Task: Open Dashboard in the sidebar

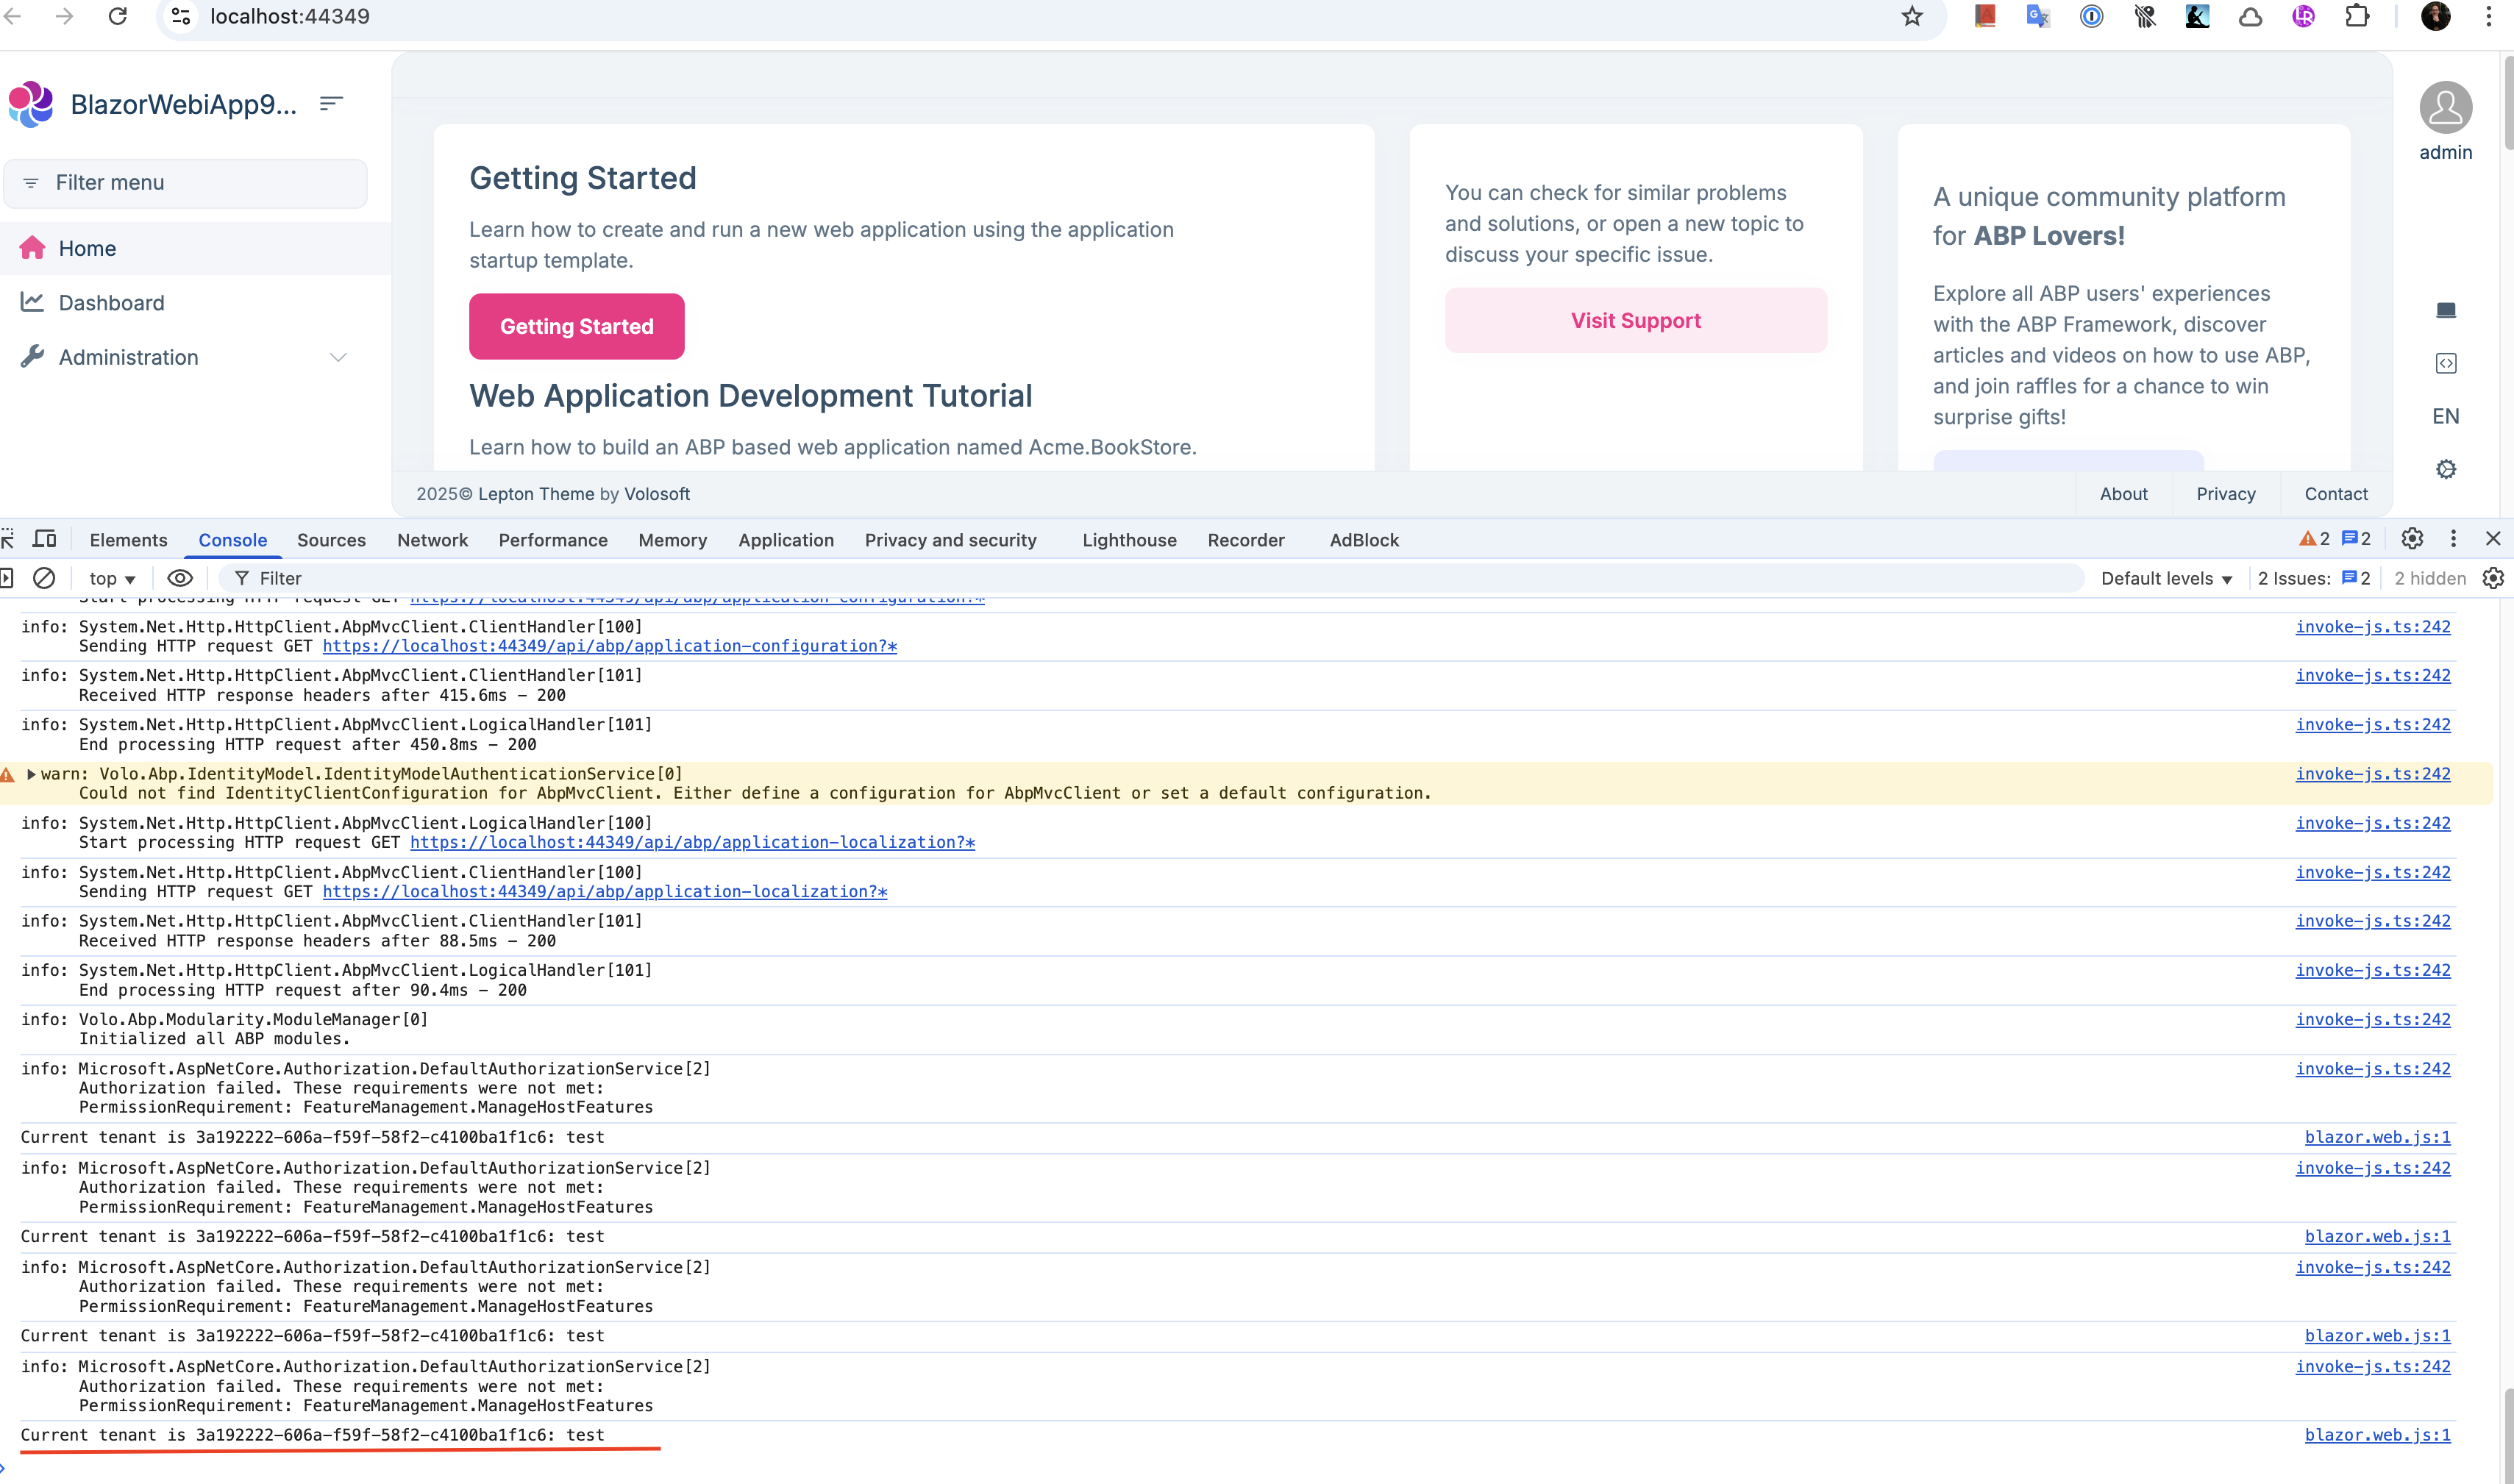Action: tap(111, 303)
